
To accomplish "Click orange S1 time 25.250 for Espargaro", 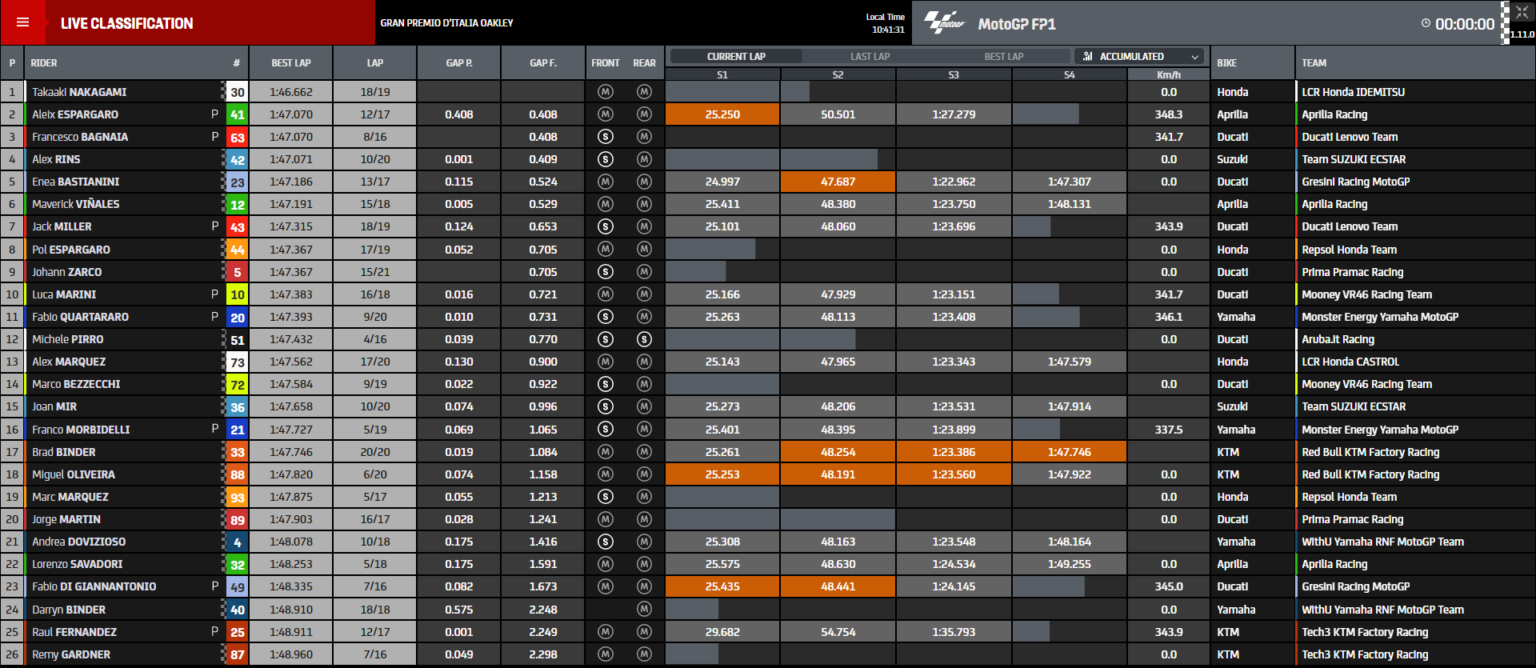I will (722, 114).
